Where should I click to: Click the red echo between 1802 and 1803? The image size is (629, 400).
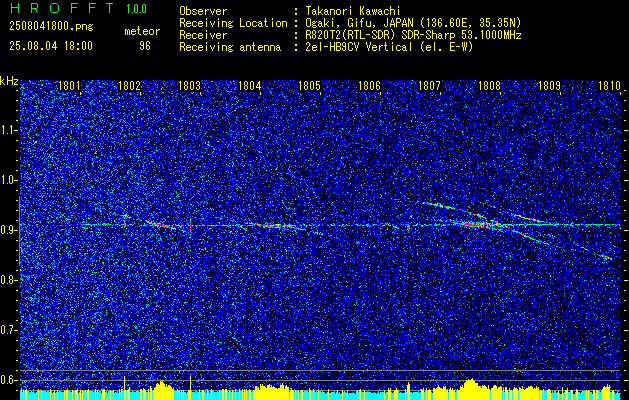coord(161,225)
